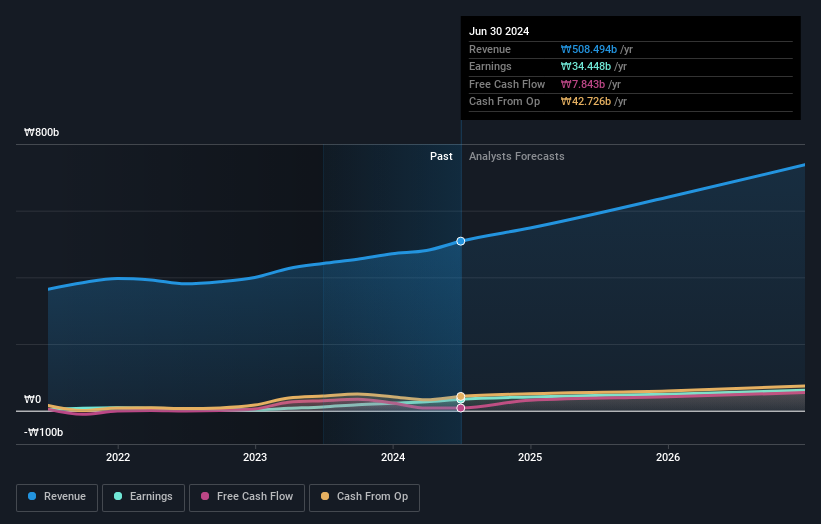821x524 pixels.
Task: Click the pink dot in Free Cash Flow legend
Action: [x=205, y=496]
